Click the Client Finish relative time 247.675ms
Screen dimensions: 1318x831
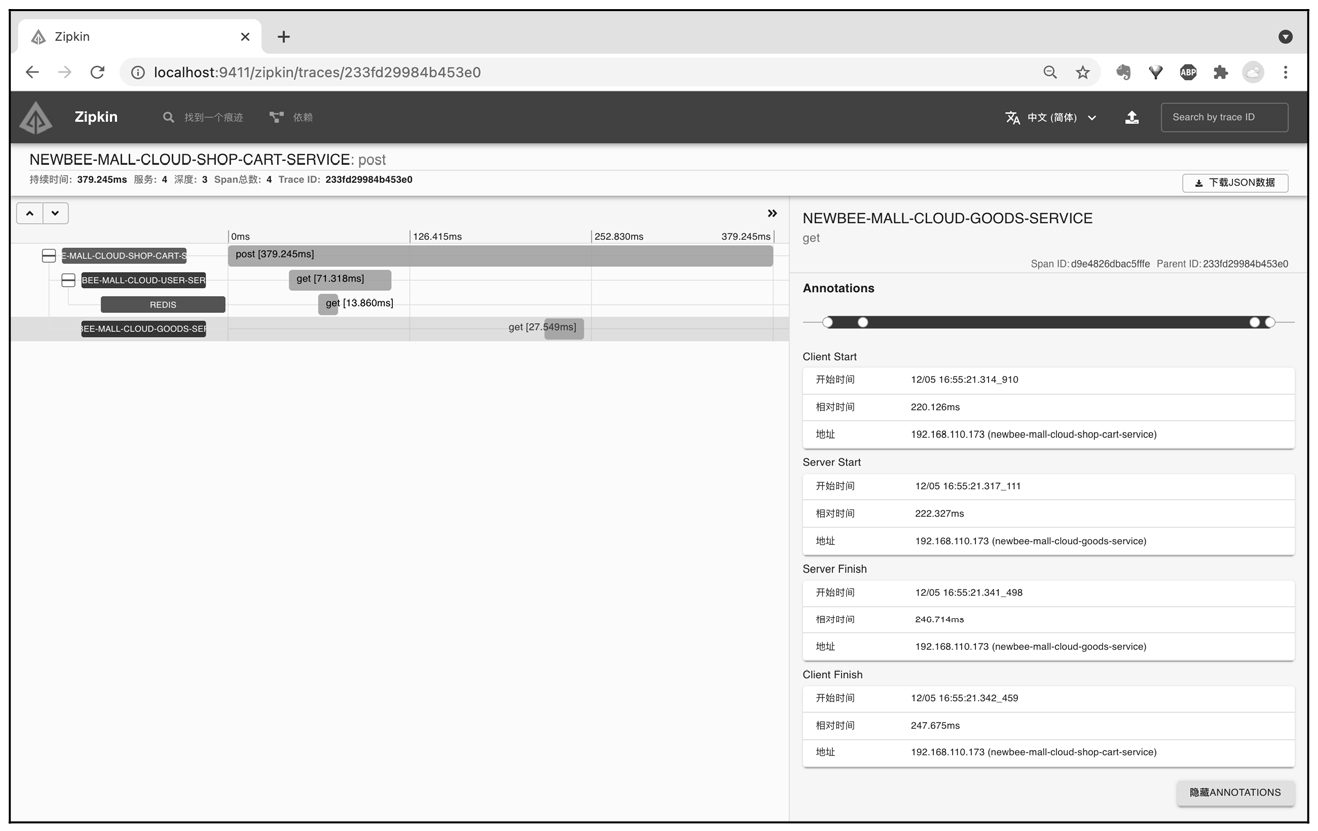(x=935, y=725)
